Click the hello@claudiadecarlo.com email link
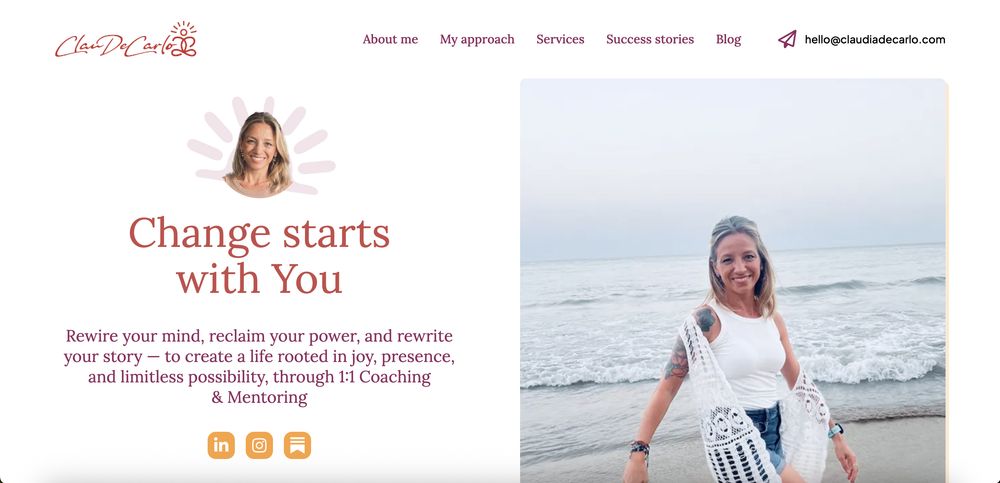Viewport: 1000px width, 483px height. point(875,40)
